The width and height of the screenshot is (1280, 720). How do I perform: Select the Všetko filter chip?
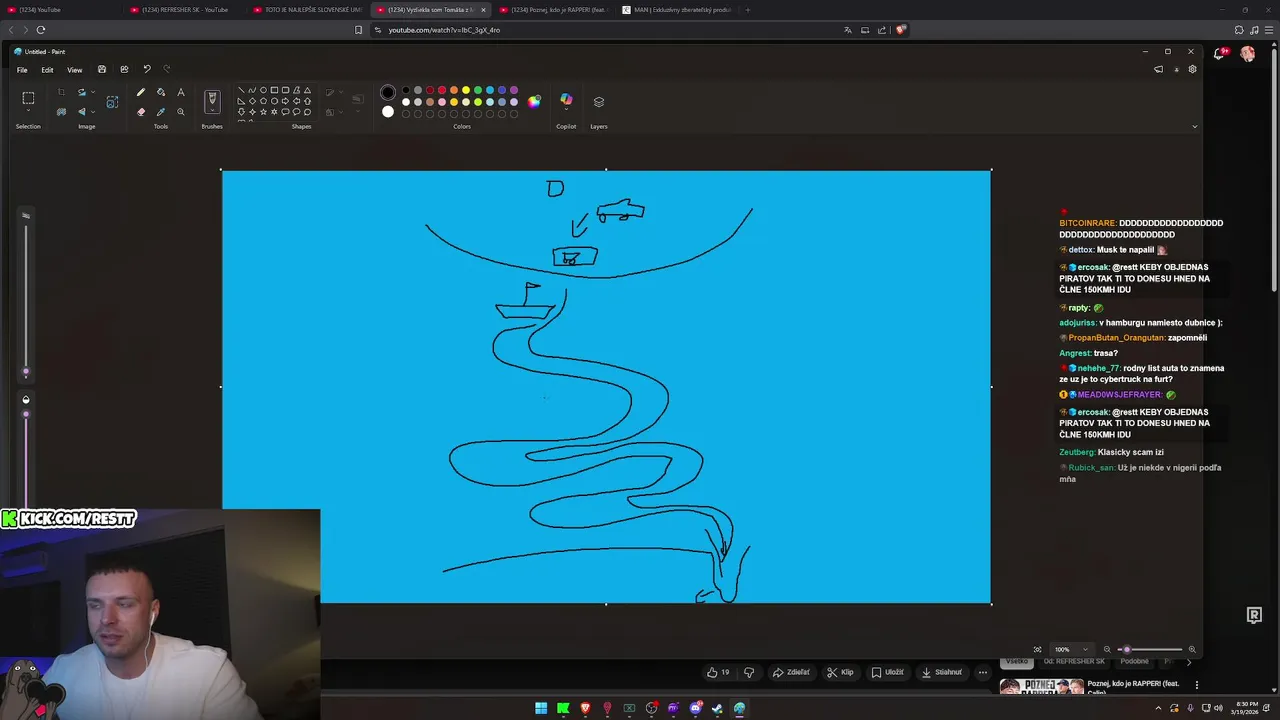click(1016, 662)
